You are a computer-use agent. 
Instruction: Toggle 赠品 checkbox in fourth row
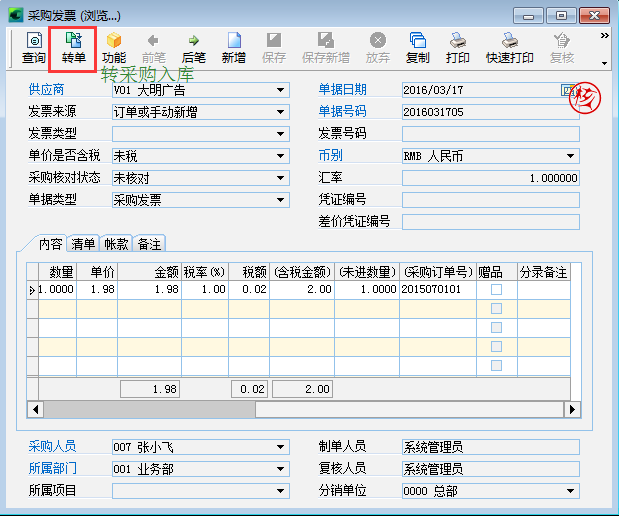pyautogui.click(x=496, y=346)
